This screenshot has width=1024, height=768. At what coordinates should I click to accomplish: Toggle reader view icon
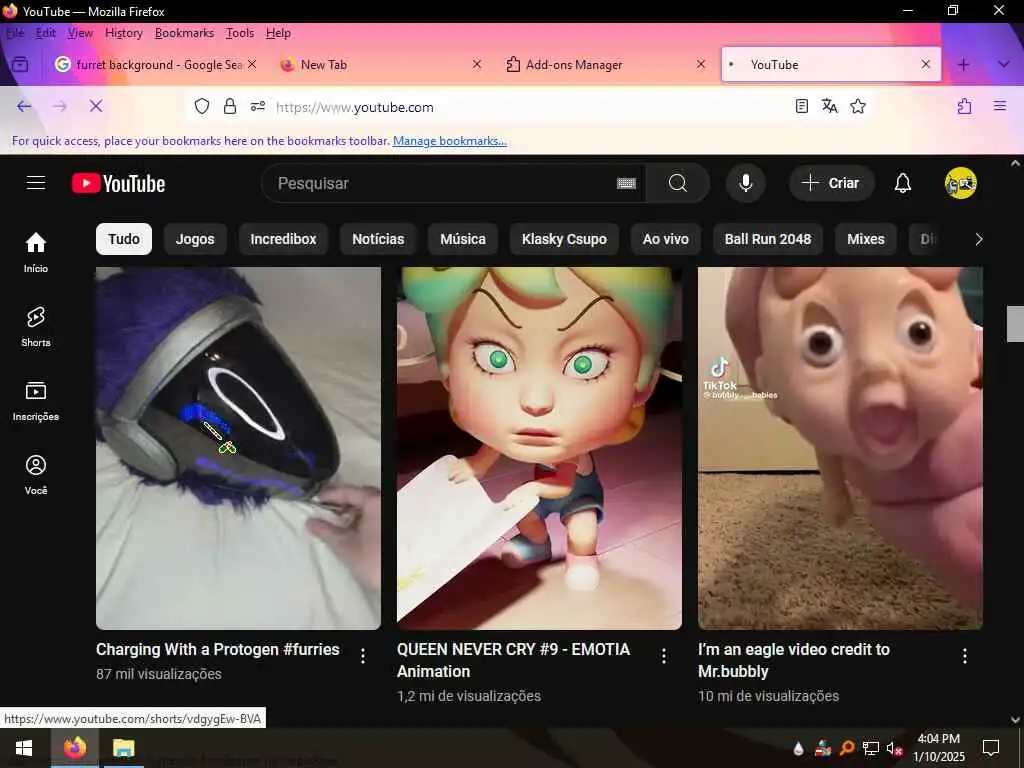coord(802,106)
